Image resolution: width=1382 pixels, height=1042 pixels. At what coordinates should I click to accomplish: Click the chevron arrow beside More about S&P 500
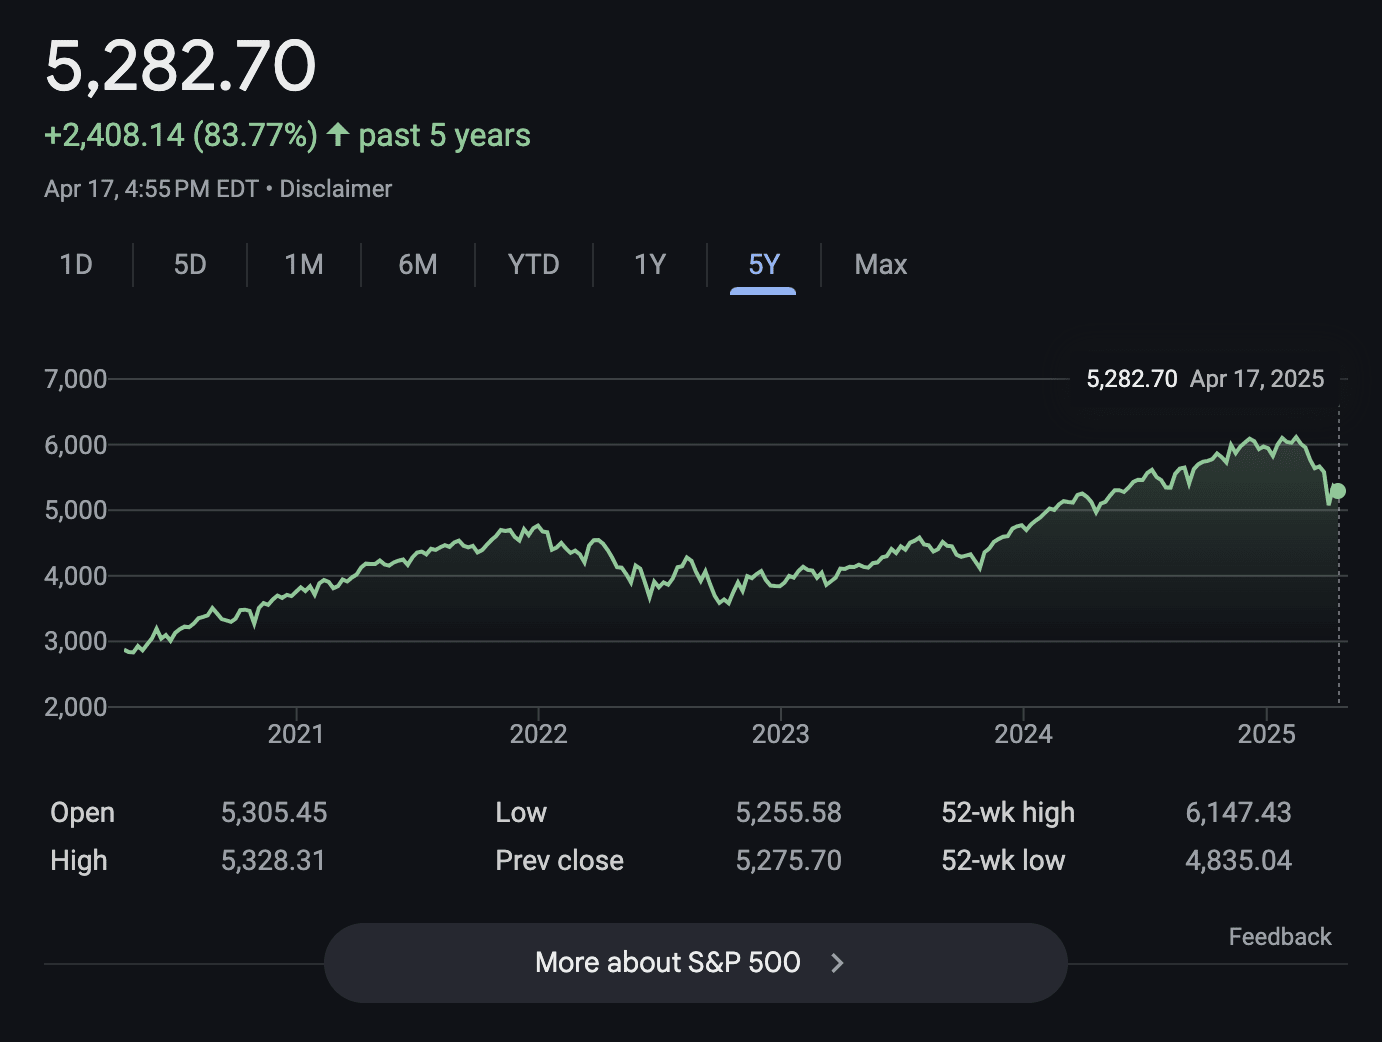(x=838, y=963)
